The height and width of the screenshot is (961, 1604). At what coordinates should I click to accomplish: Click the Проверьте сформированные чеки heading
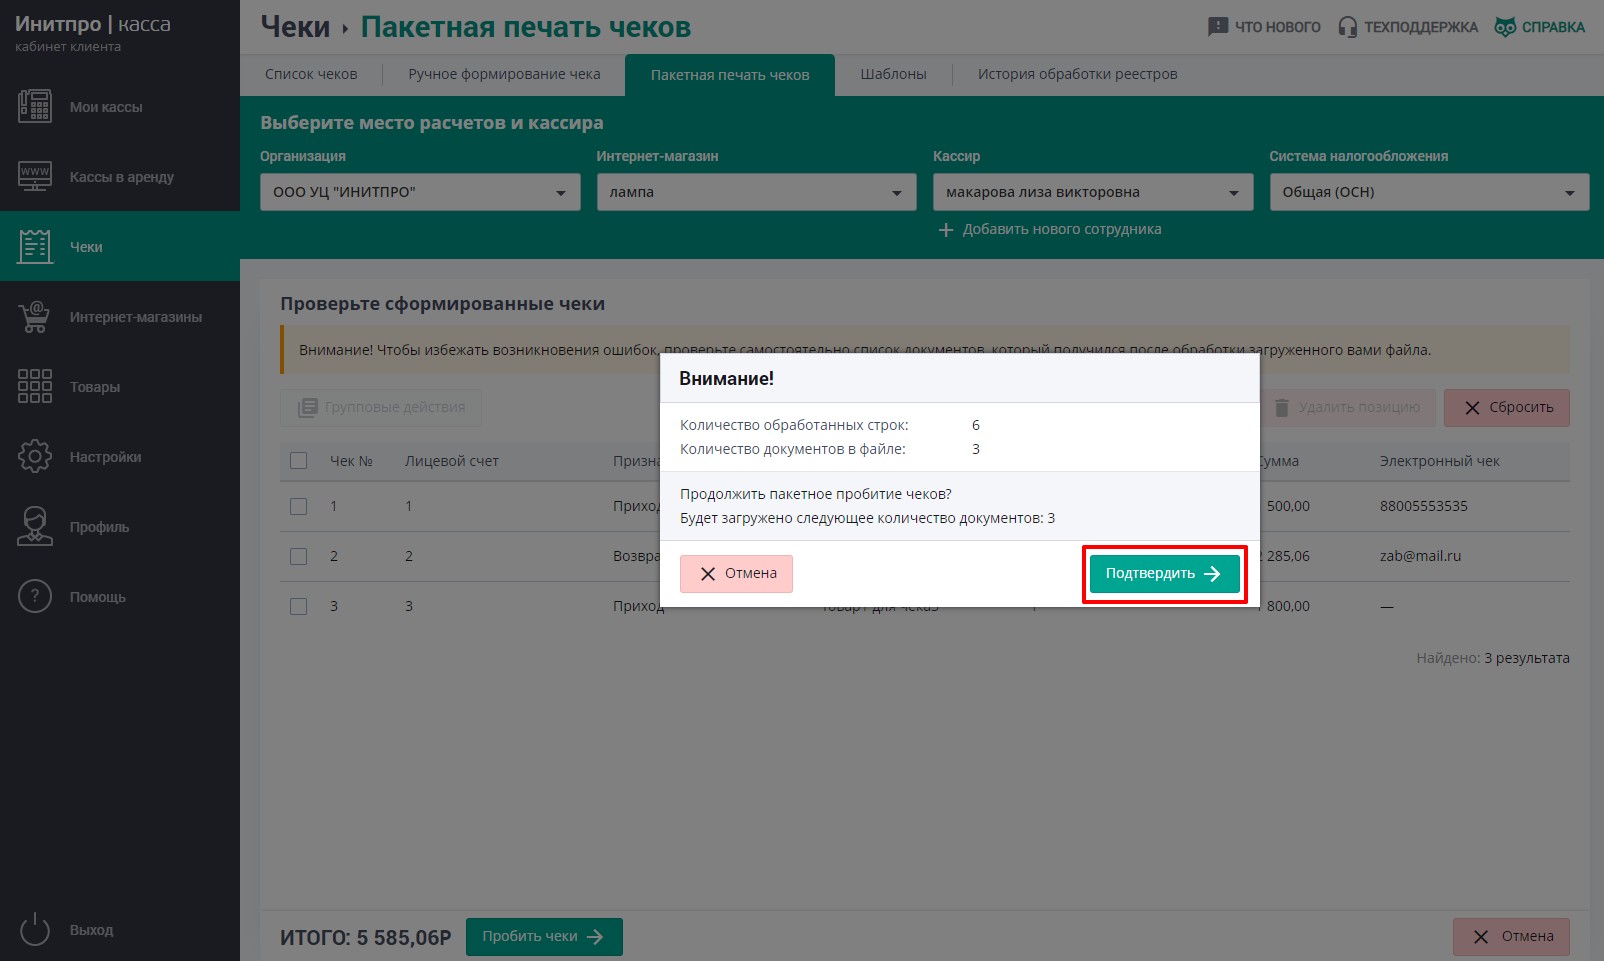[x=442, y=304]
